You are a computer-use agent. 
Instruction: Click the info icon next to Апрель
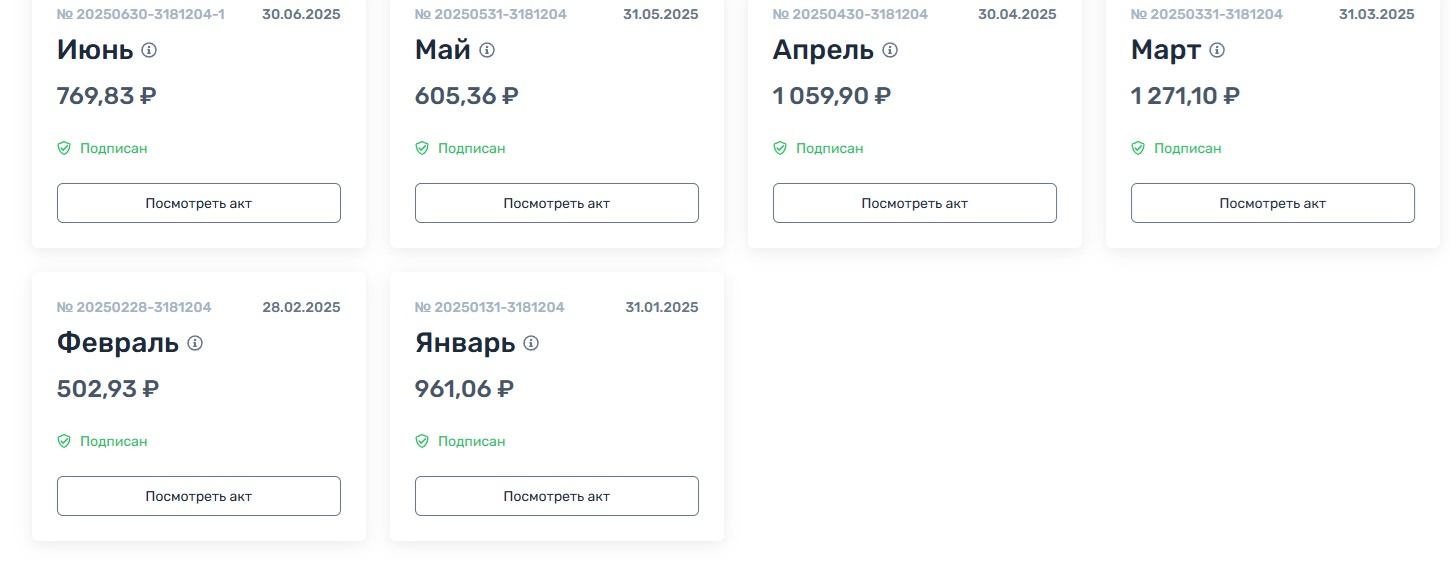[x=890, y=50]
